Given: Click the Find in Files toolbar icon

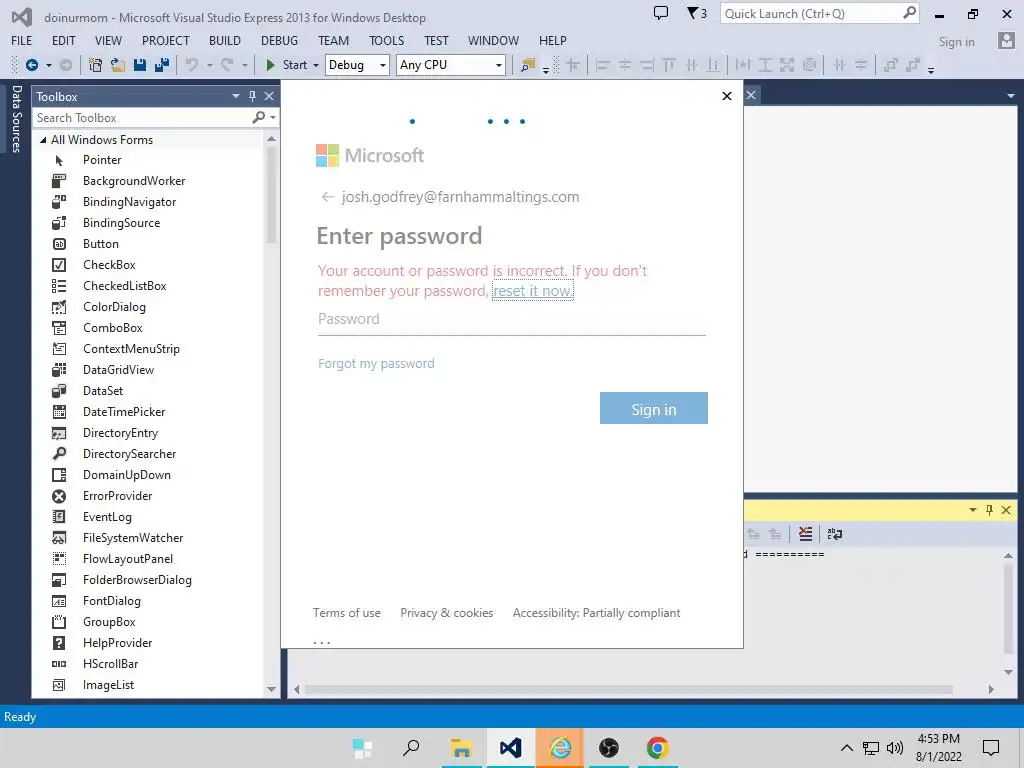Looking at the screenshot, I should tap(528, 65).
